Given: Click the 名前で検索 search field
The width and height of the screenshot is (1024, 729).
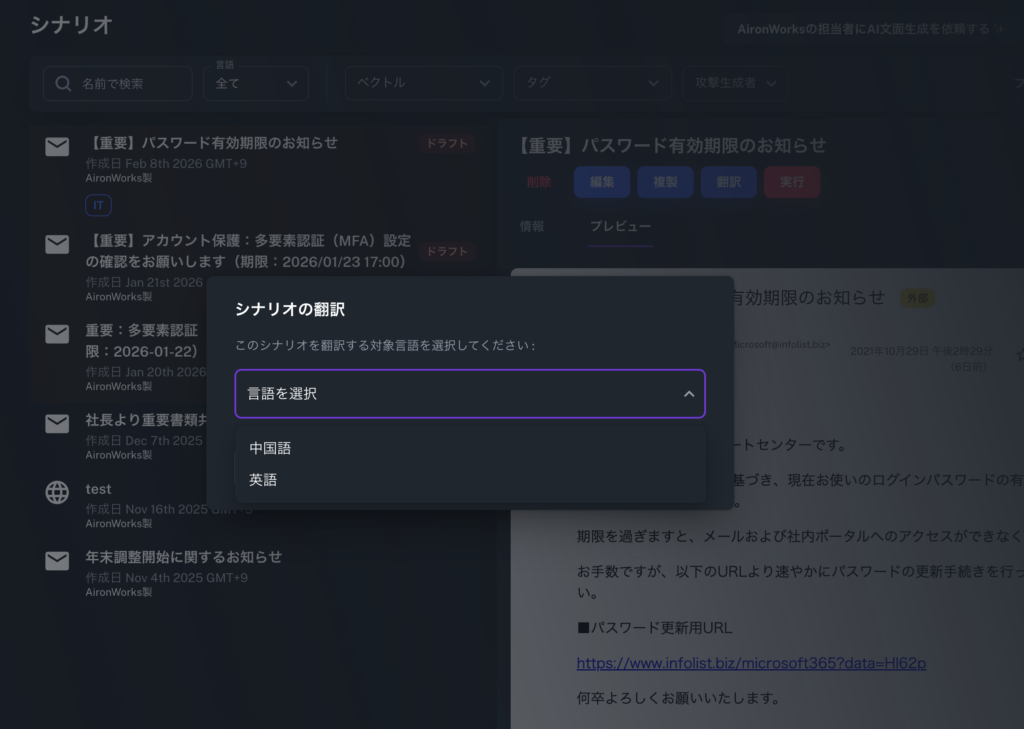Looking at the screenshot, I should click(x=130, y=84).
